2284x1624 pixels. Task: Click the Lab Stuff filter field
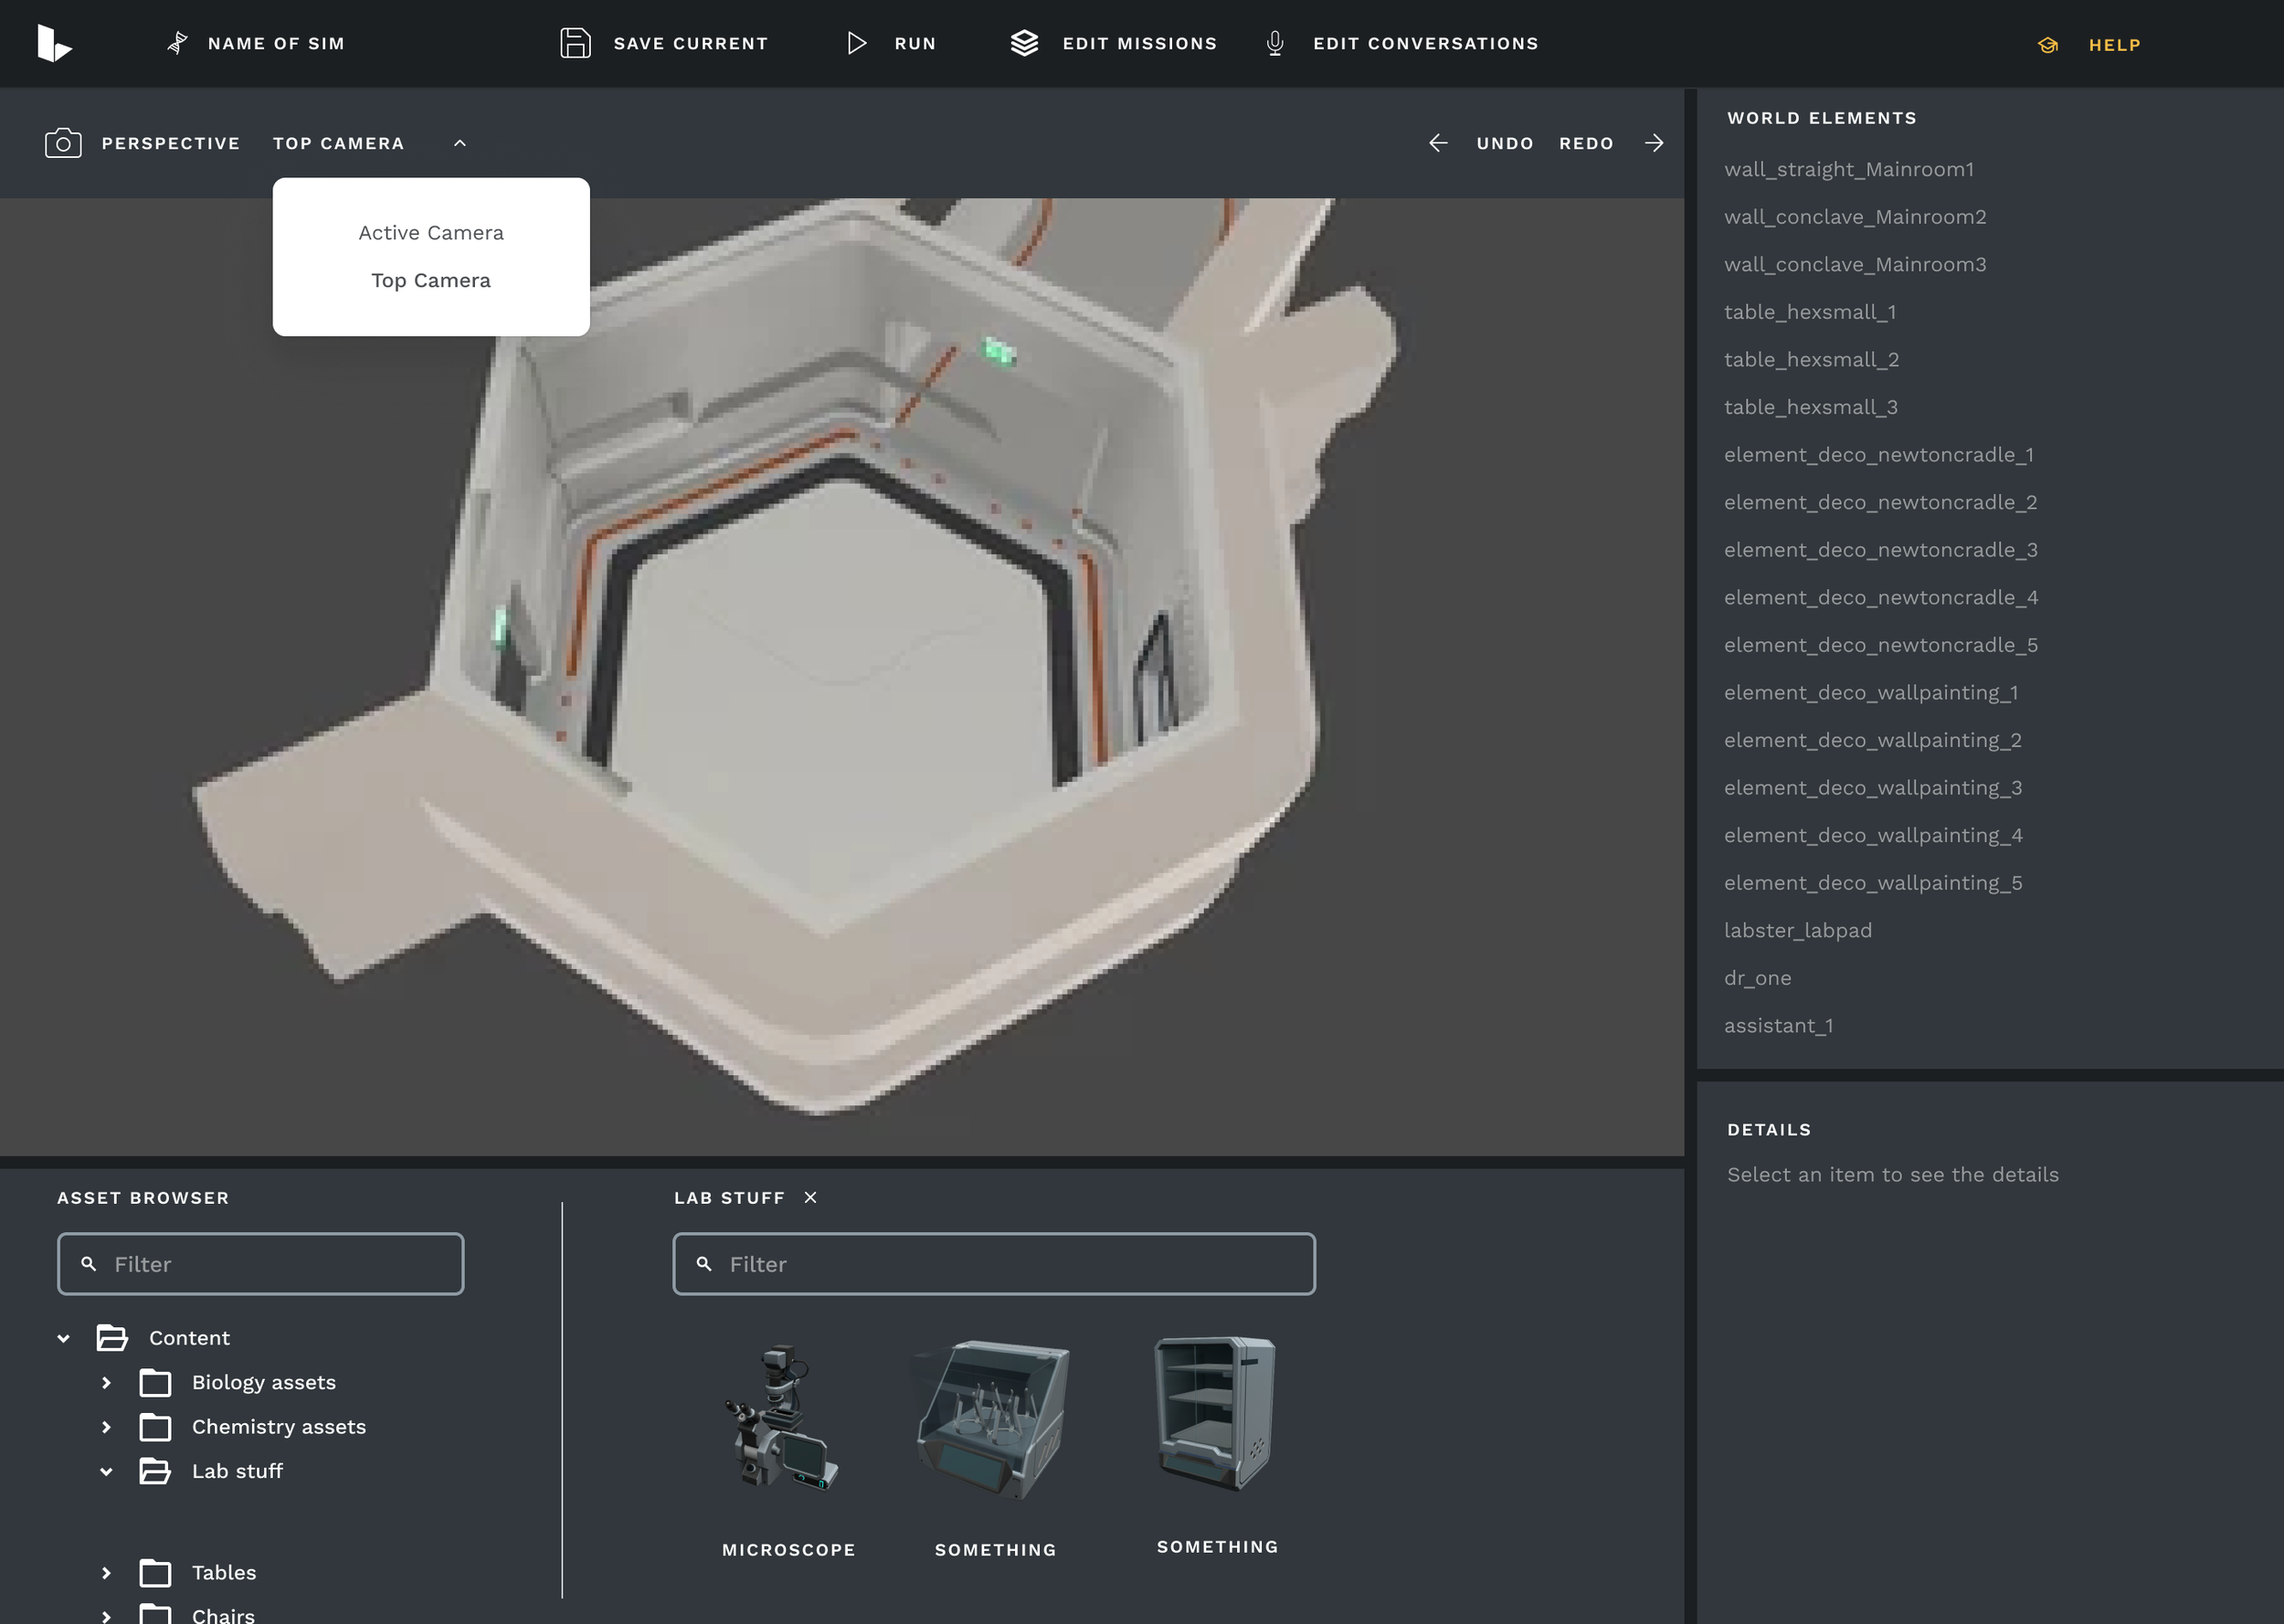[994, 1264]
